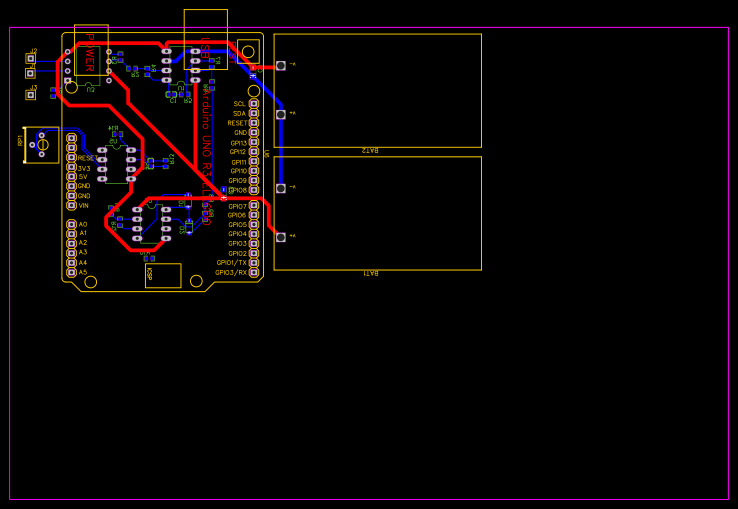738x509 pixels.
Task: Select the ICSP header footprint
Action: pyautogui.click(x=163, y=275)
